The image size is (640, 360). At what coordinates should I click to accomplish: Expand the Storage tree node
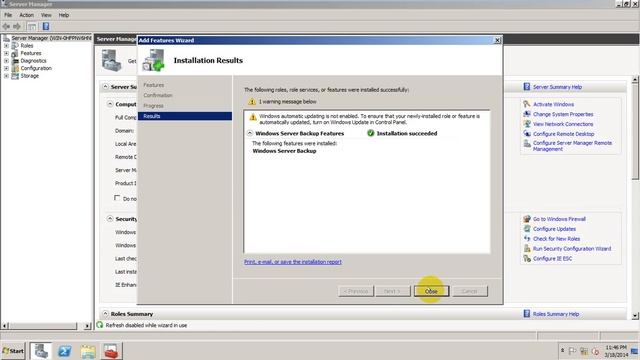6,76
